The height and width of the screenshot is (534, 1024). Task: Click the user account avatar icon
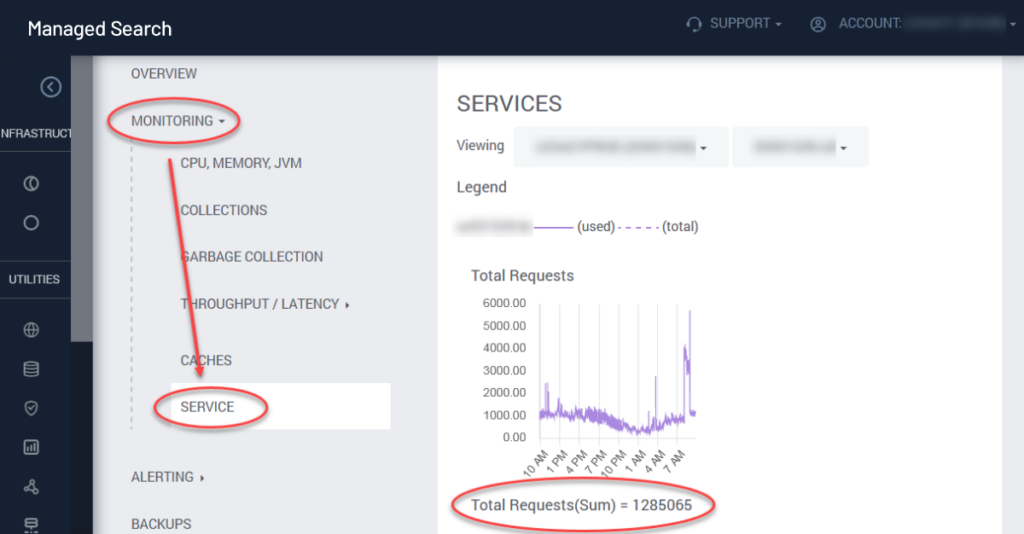818,24
